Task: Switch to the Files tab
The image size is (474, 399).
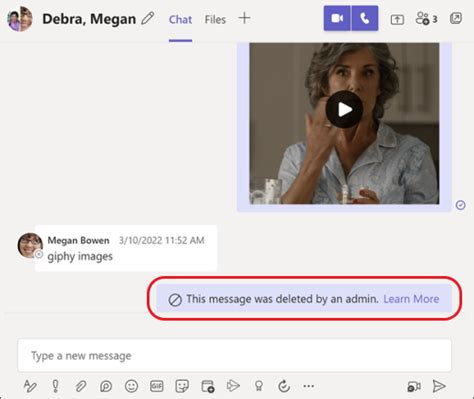Action: pos(215,20)
